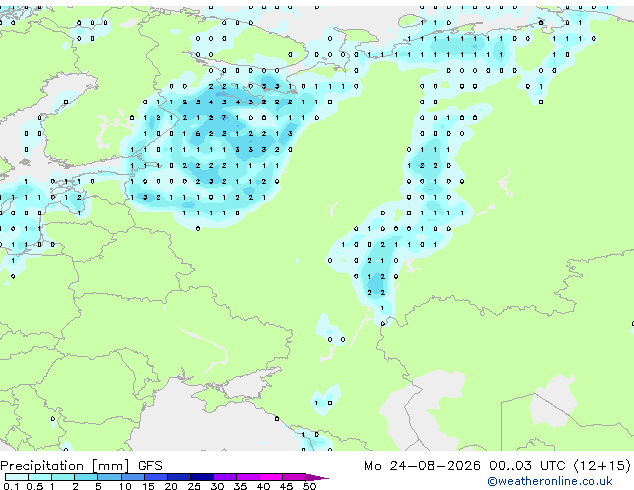Screen dimensions: 634x490
Task: Click the '0.1' legend scale label
Action: coord(11,486)
